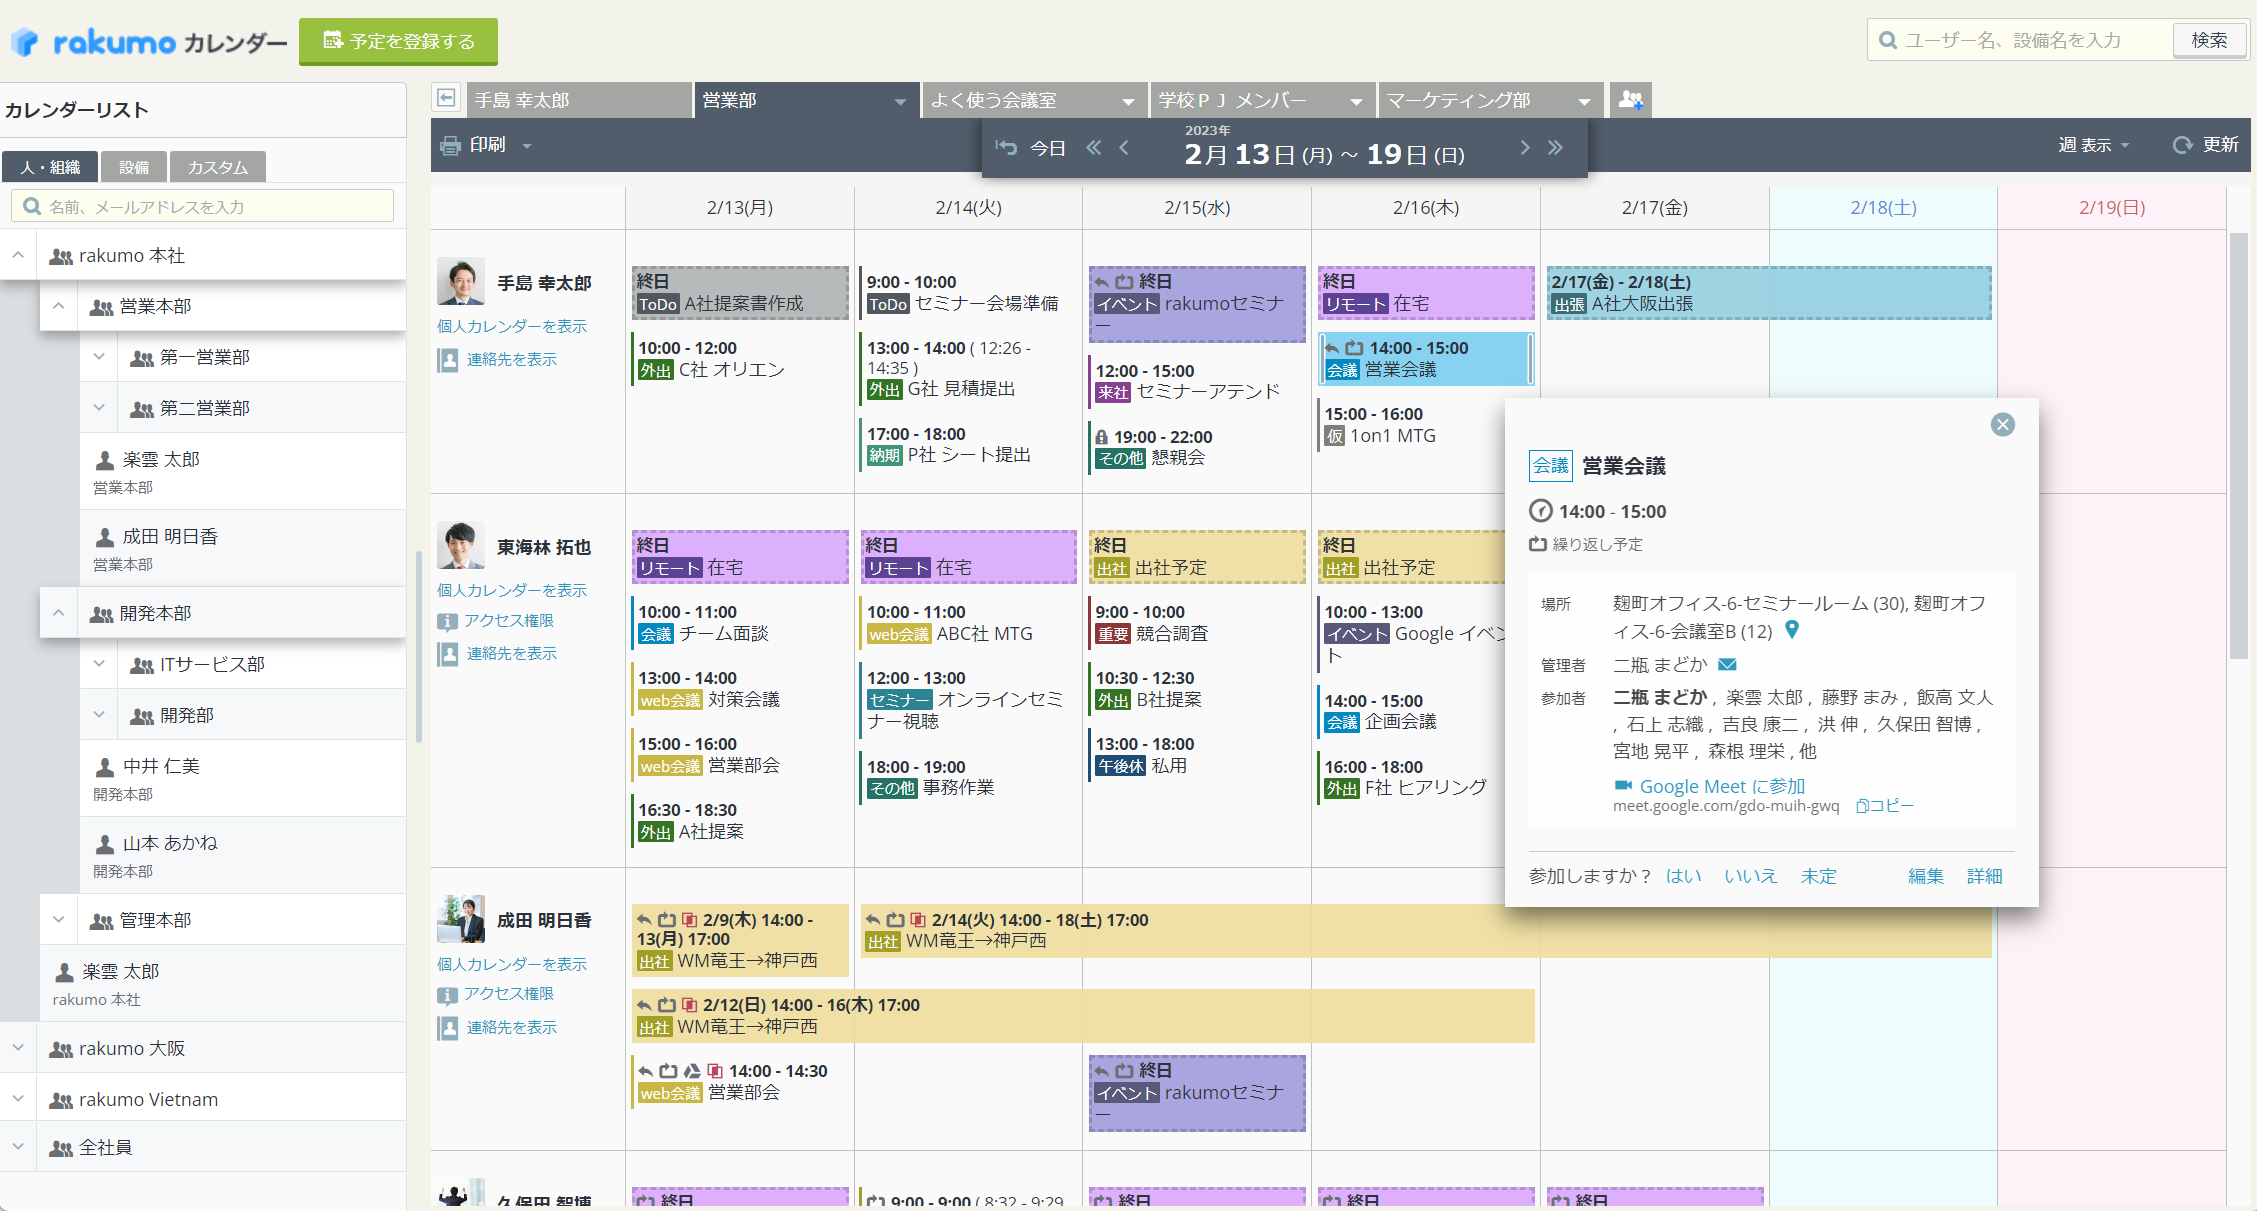Expand the rakumo Vietnam group
The height and width of the screenshot is (1211, 2257).
[18, 1099]
